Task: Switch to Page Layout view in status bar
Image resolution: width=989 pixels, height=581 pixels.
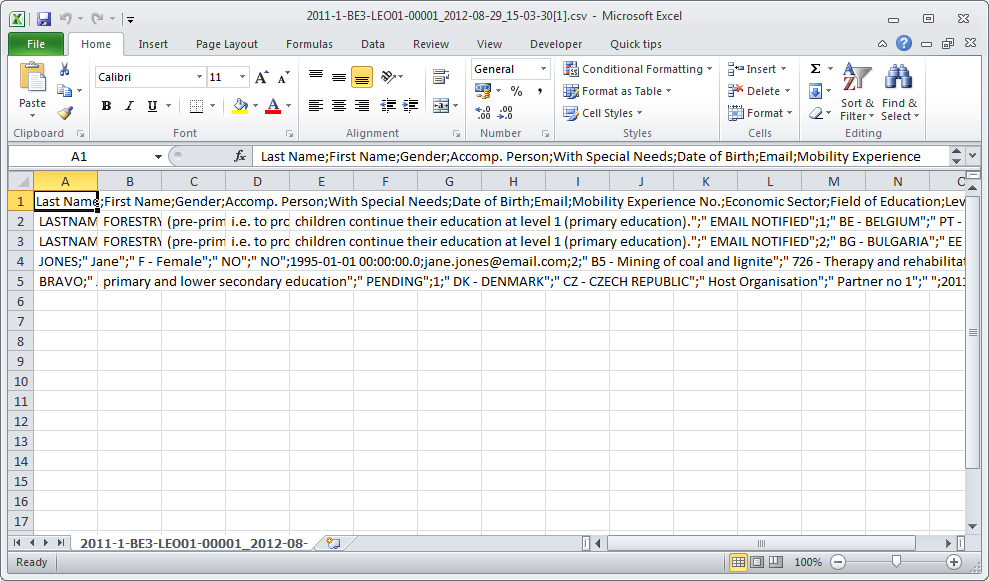Action: pyautogui.click(x=757, y=562)
